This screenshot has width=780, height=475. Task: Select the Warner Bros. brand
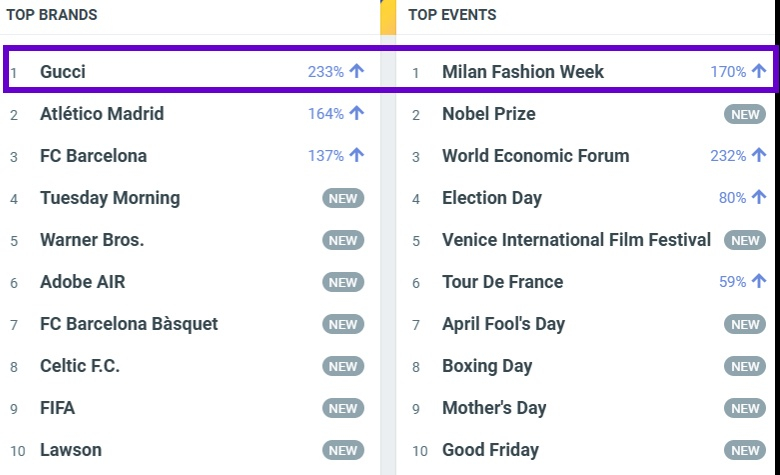[x=92, y=240]
